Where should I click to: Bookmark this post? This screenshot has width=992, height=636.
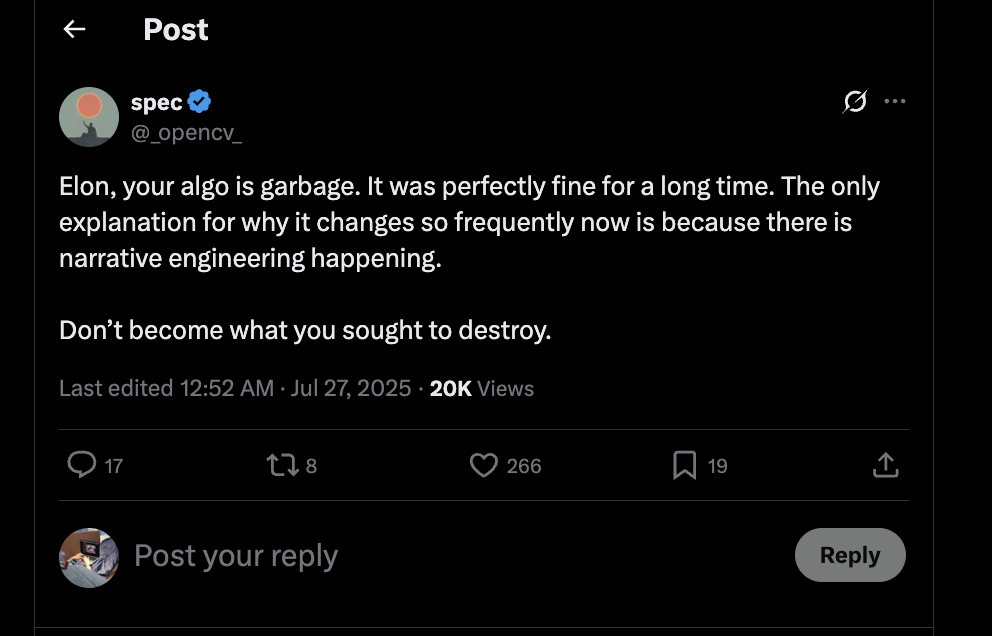(x=685, y=465)
